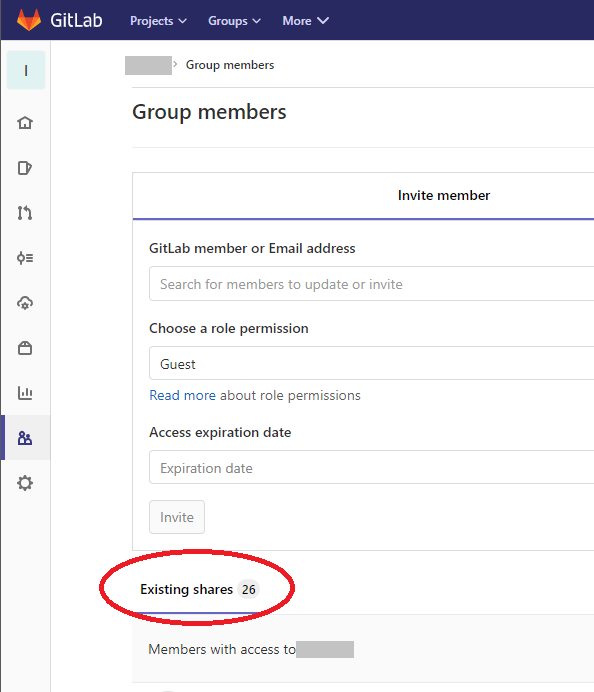Screen dimensions: 594x692
Task: Select the Invite member tab
Action: tap(444, 195)
